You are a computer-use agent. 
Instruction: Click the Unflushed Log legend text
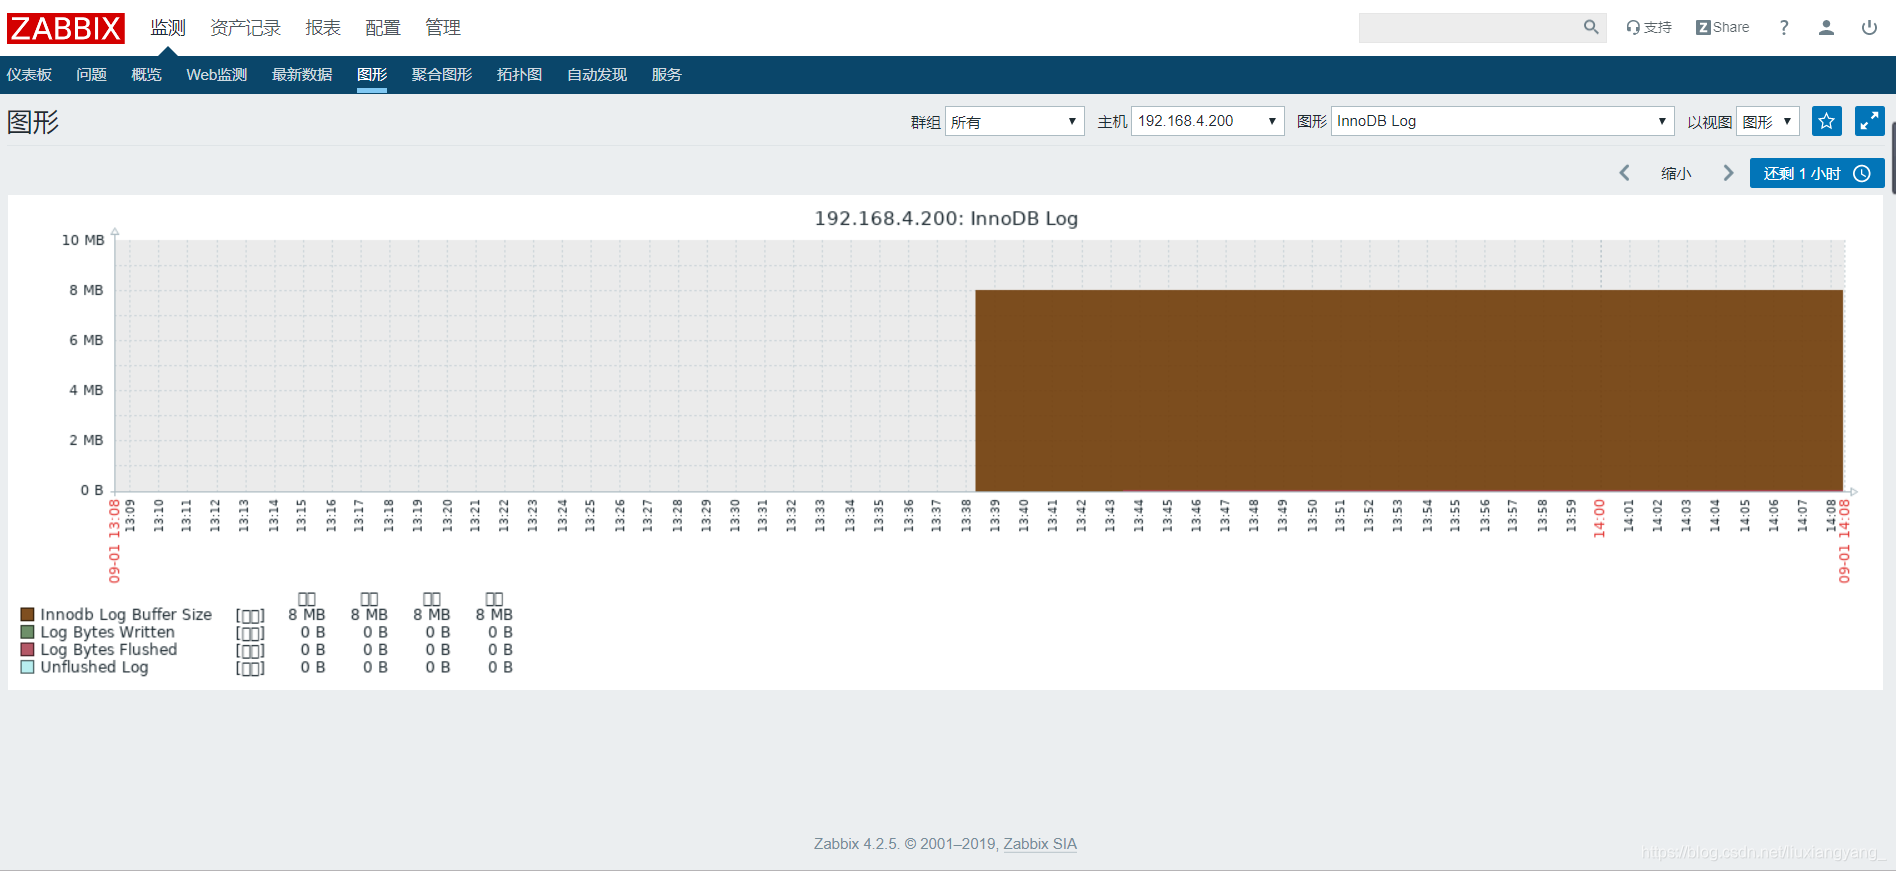tap(94, 667)
